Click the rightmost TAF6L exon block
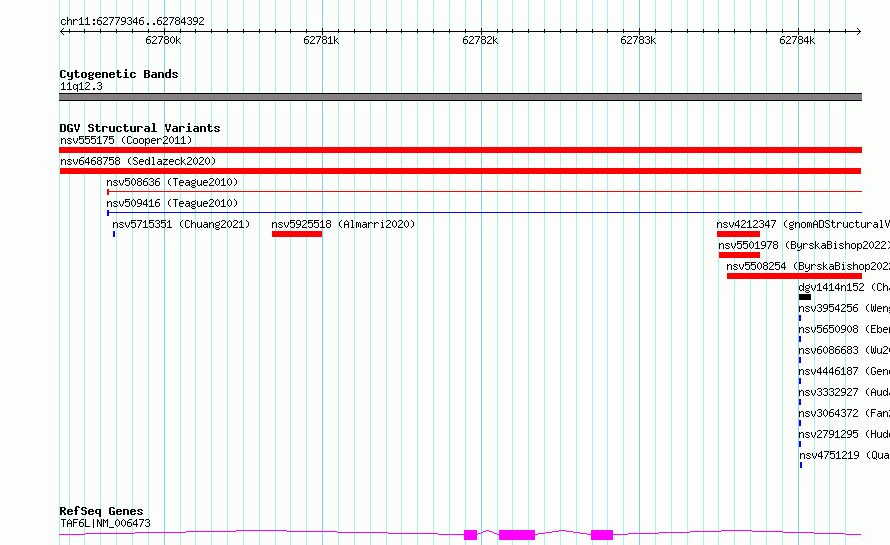890x545 pixels. click(x=602, y=535)
